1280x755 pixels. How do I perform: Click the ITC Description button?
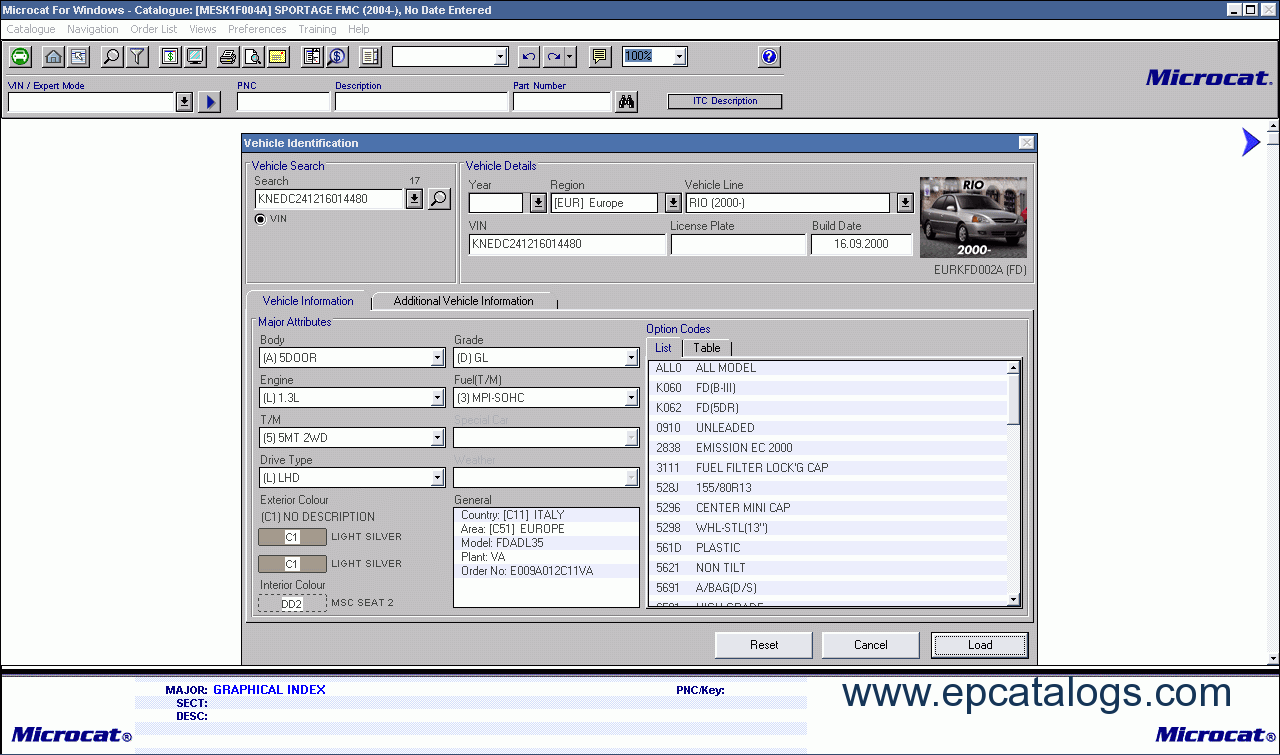pyautogui.click(x=725, y=101)
